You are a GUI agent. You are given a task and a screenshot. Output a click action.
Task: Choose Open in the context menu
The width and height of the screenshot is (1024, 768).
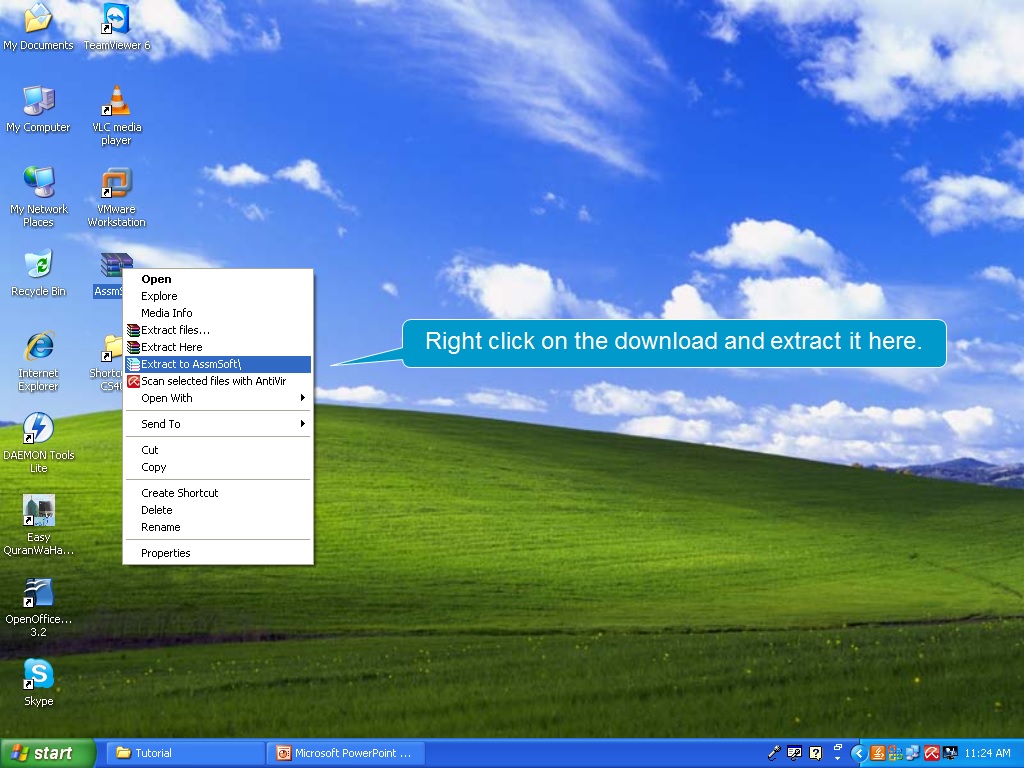pos(218,279)
